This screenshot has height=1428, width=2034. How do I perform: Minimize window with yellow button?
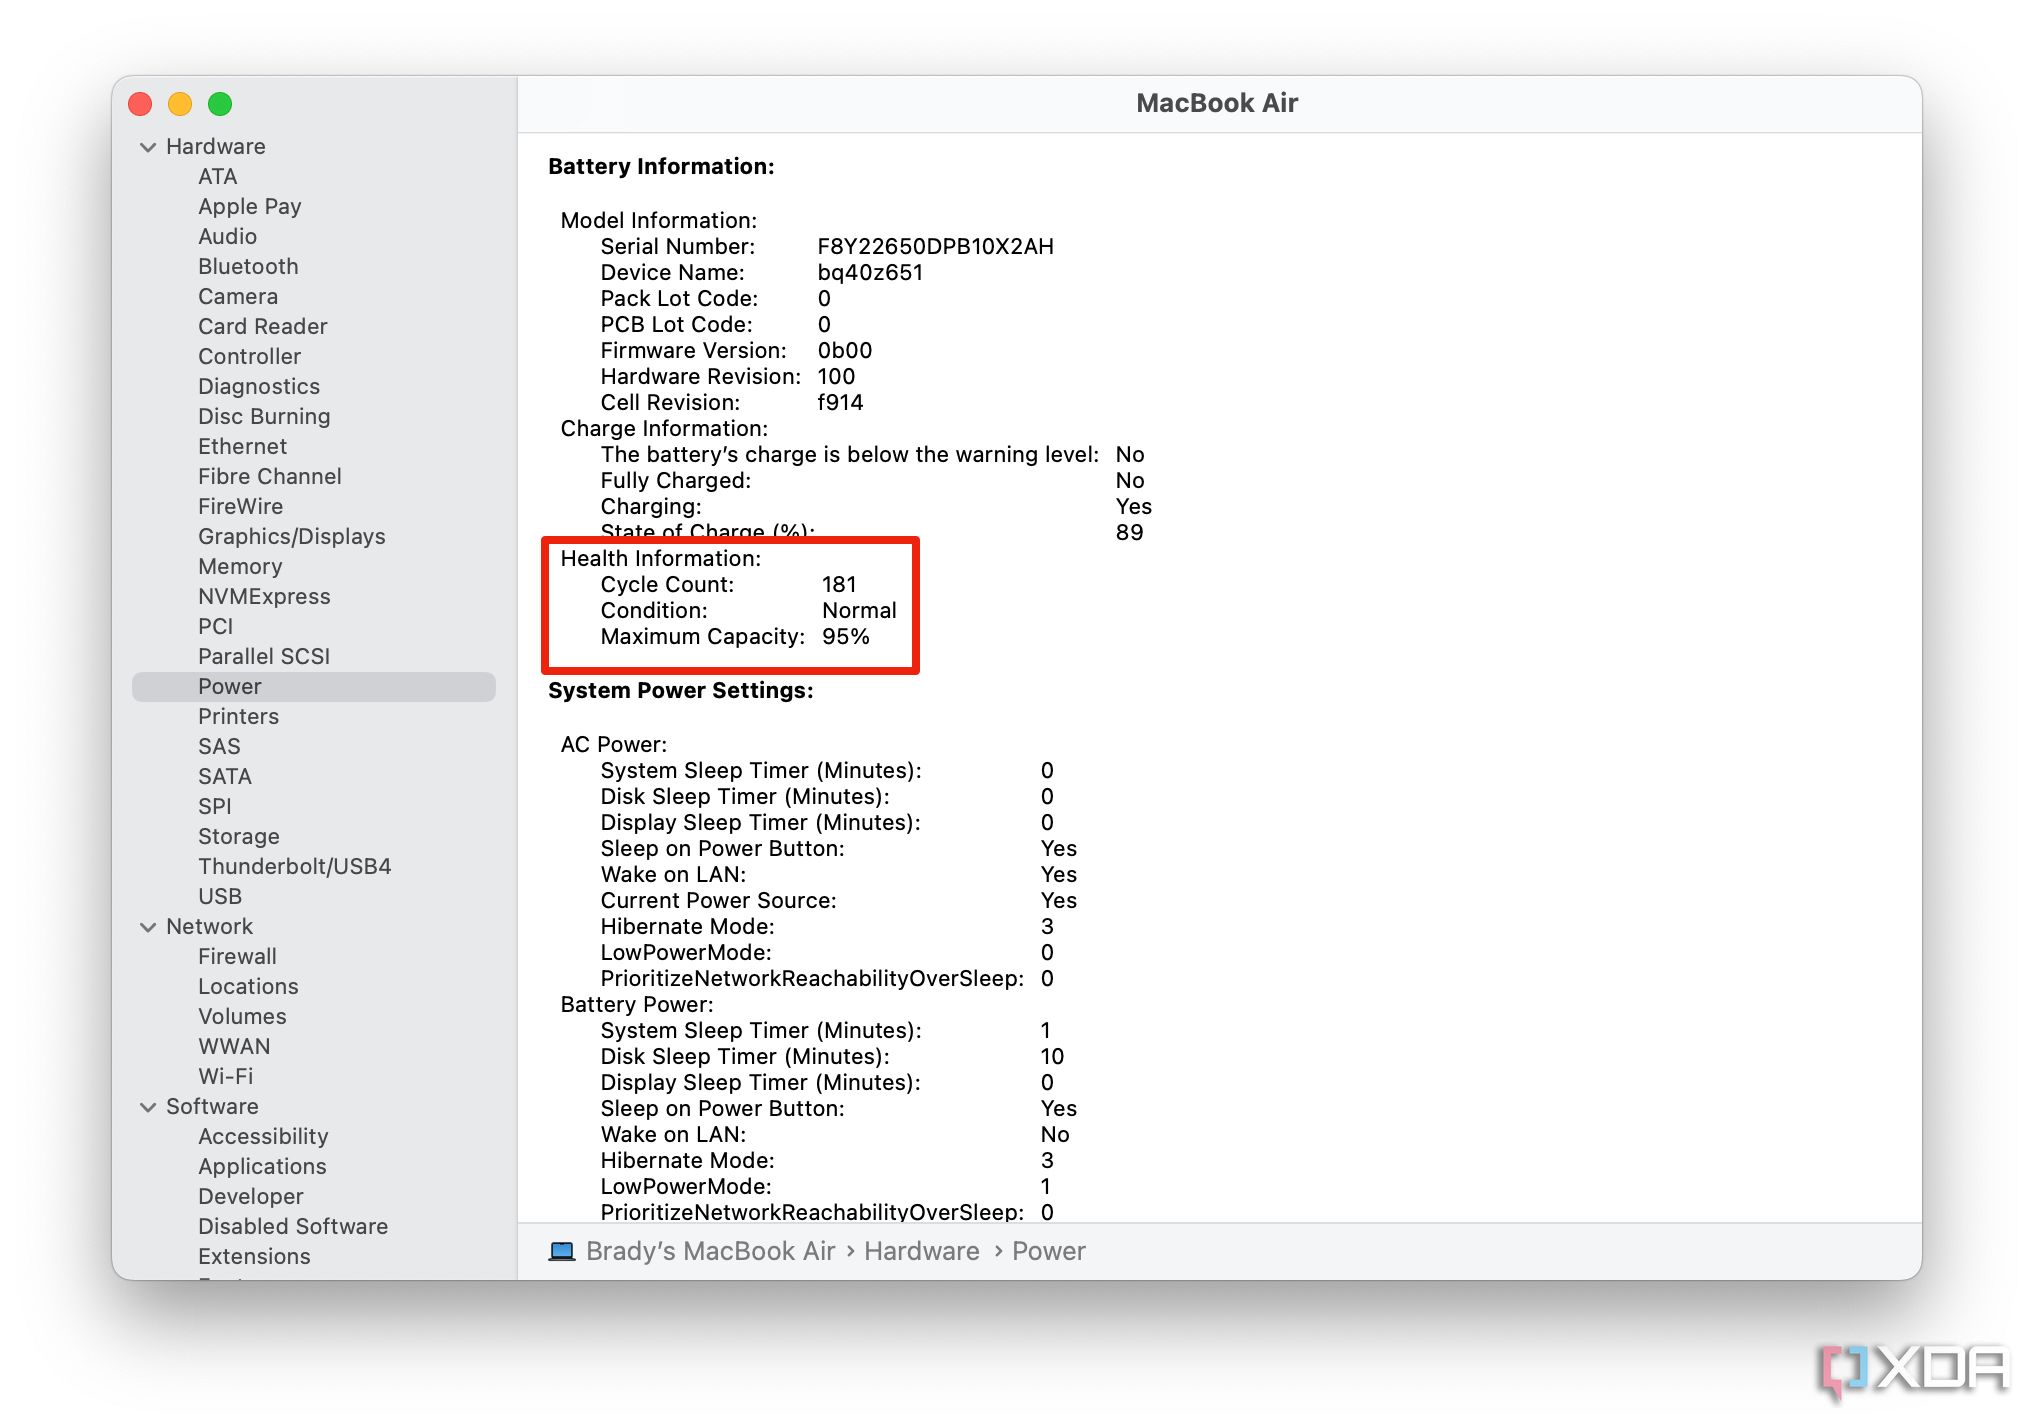[180, 104]
